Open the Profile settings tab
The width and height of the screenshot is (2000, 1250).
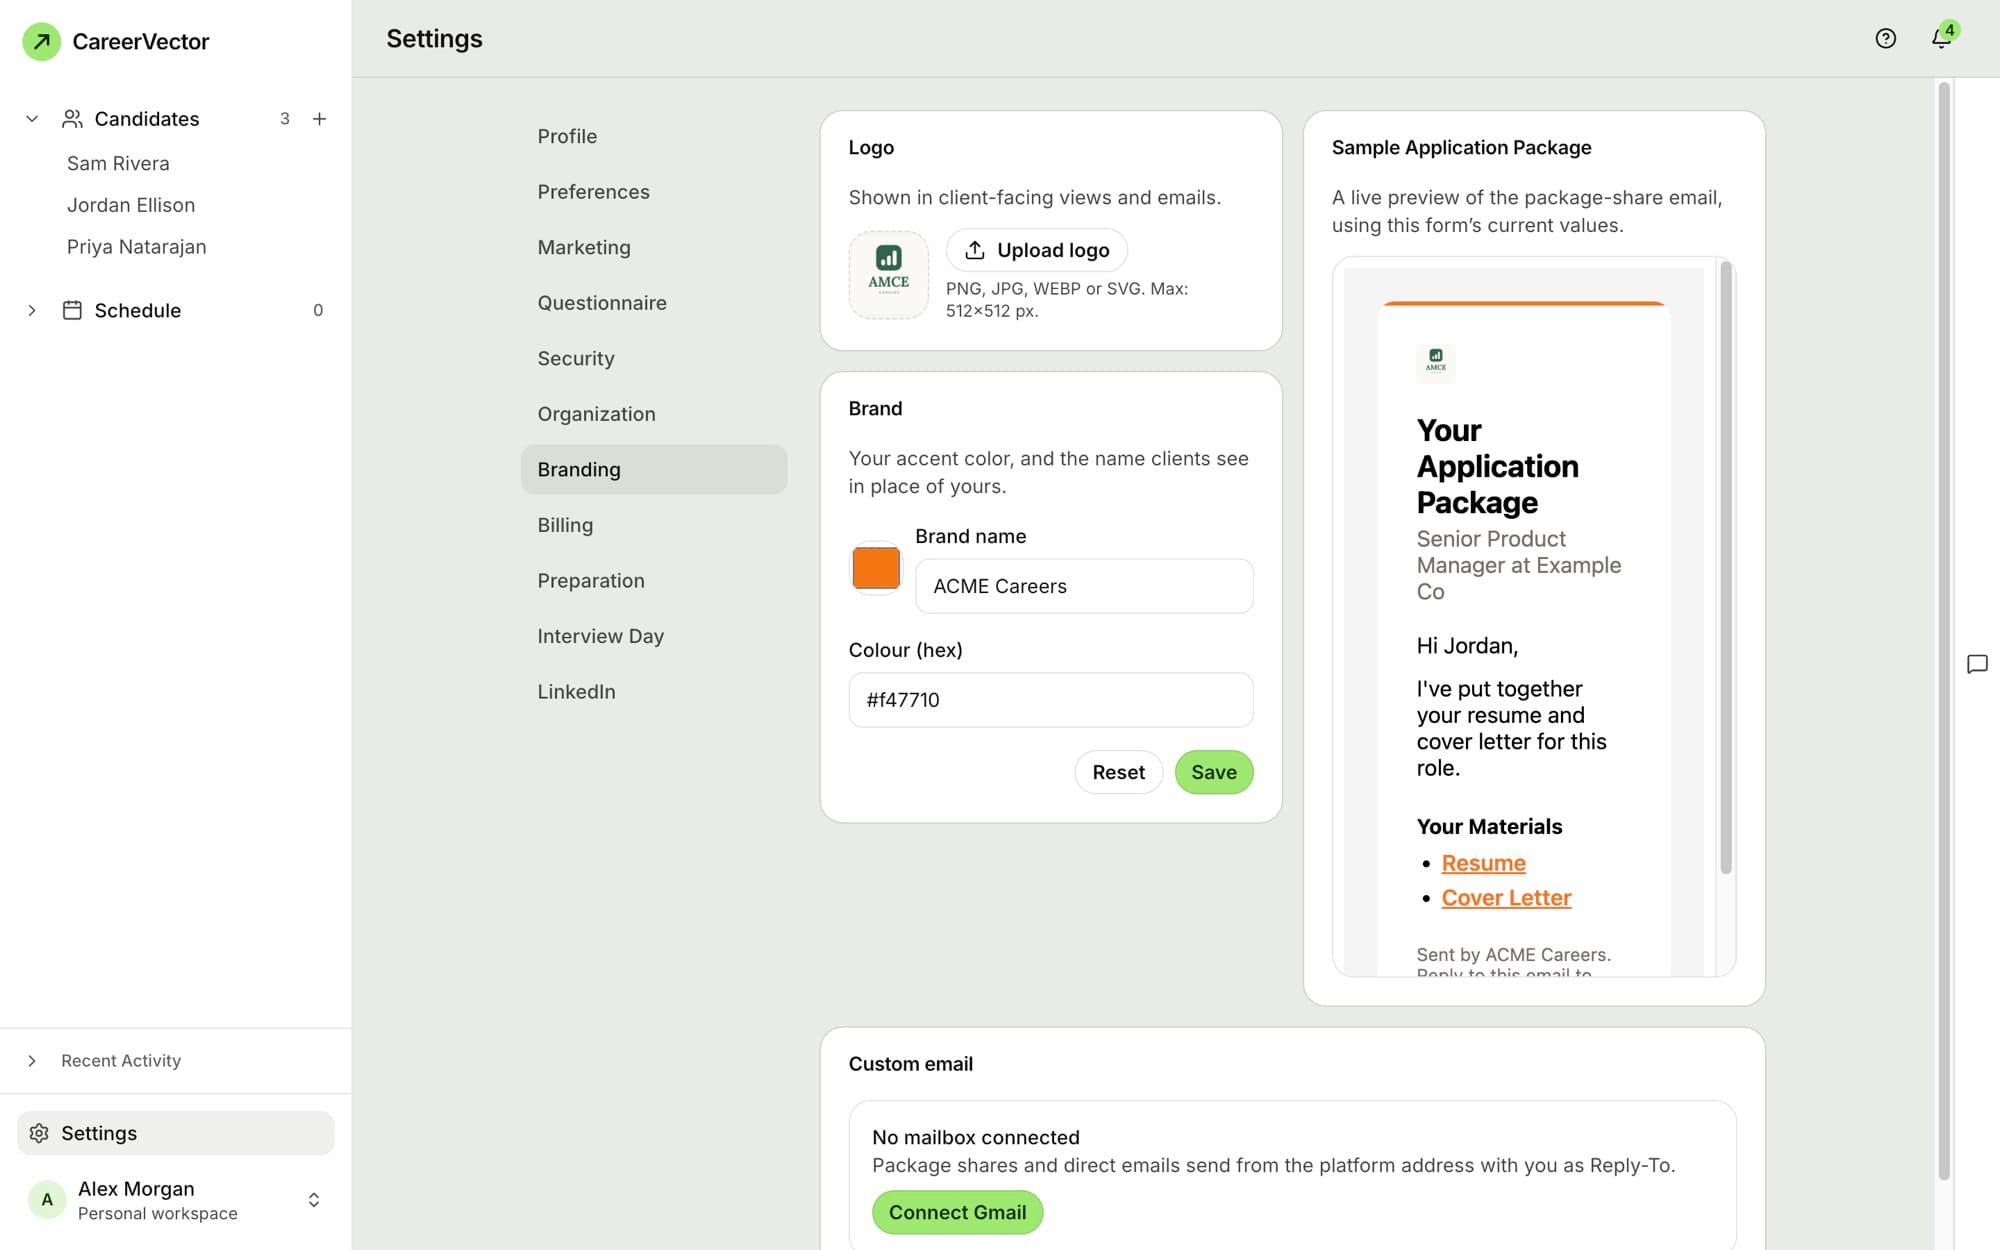coord(654,136)
